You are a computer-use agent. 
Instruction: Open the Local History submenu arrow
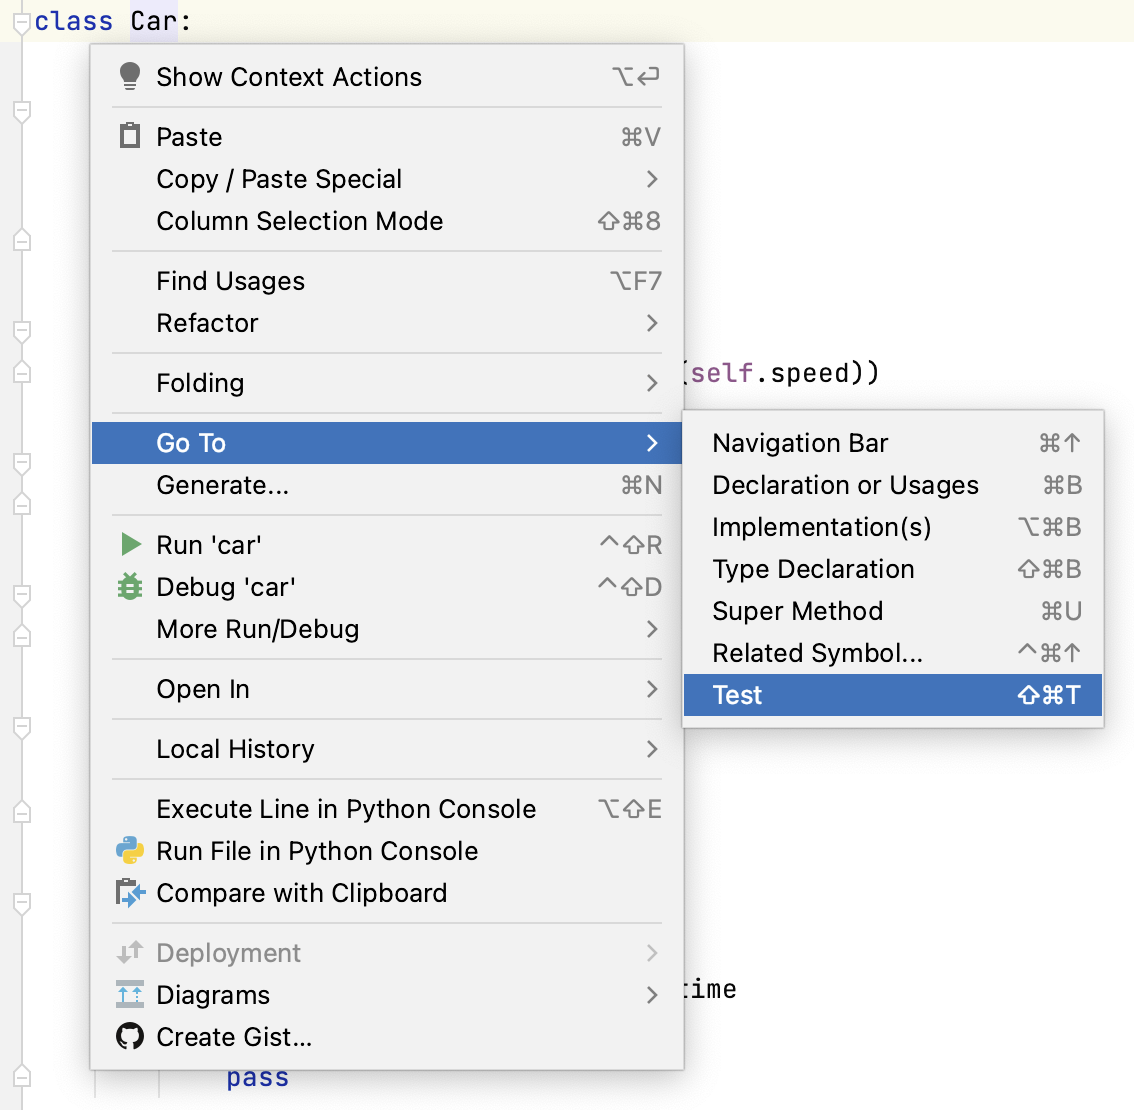coord(652,749)
